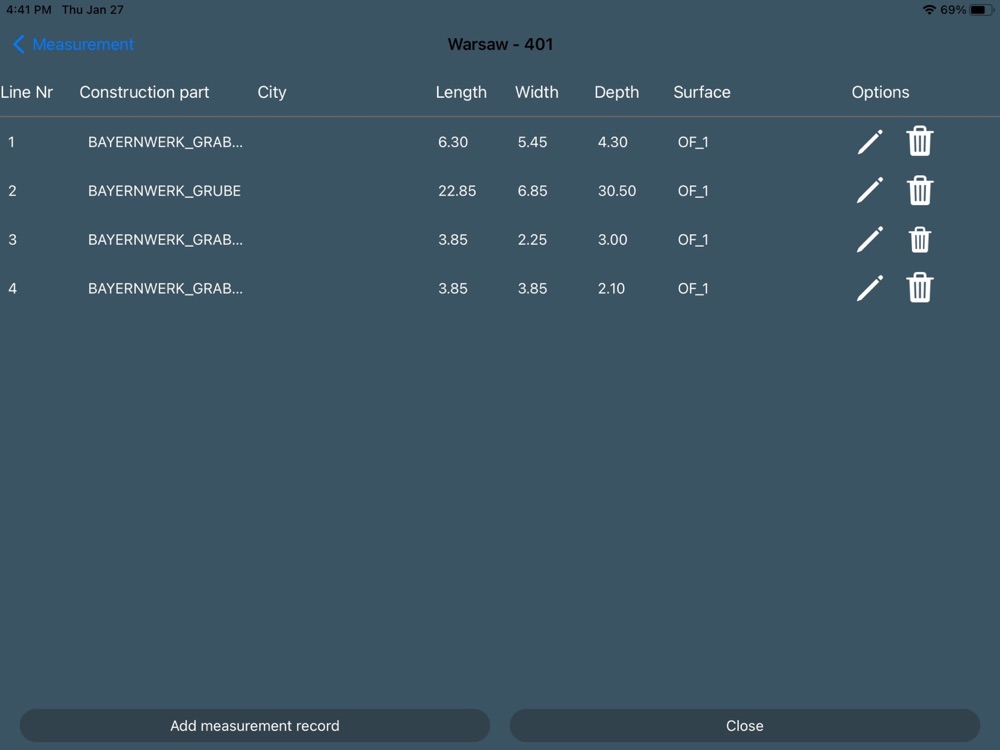Tap the Warsaw - 401 title
The height and width of the screenshot is (750, 1000).
click(500, 45)
